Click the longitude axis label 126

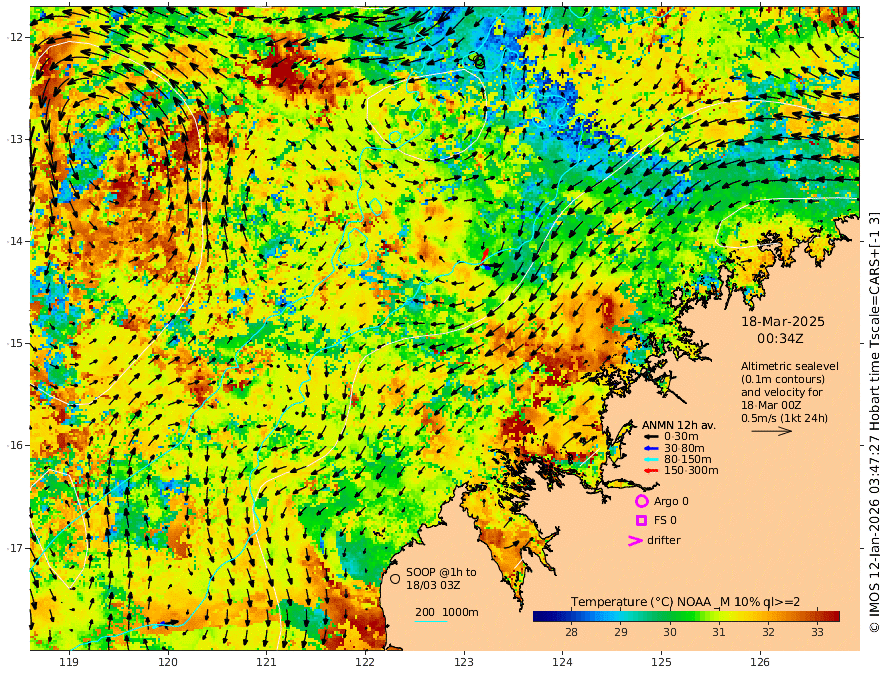coord(760,662)
